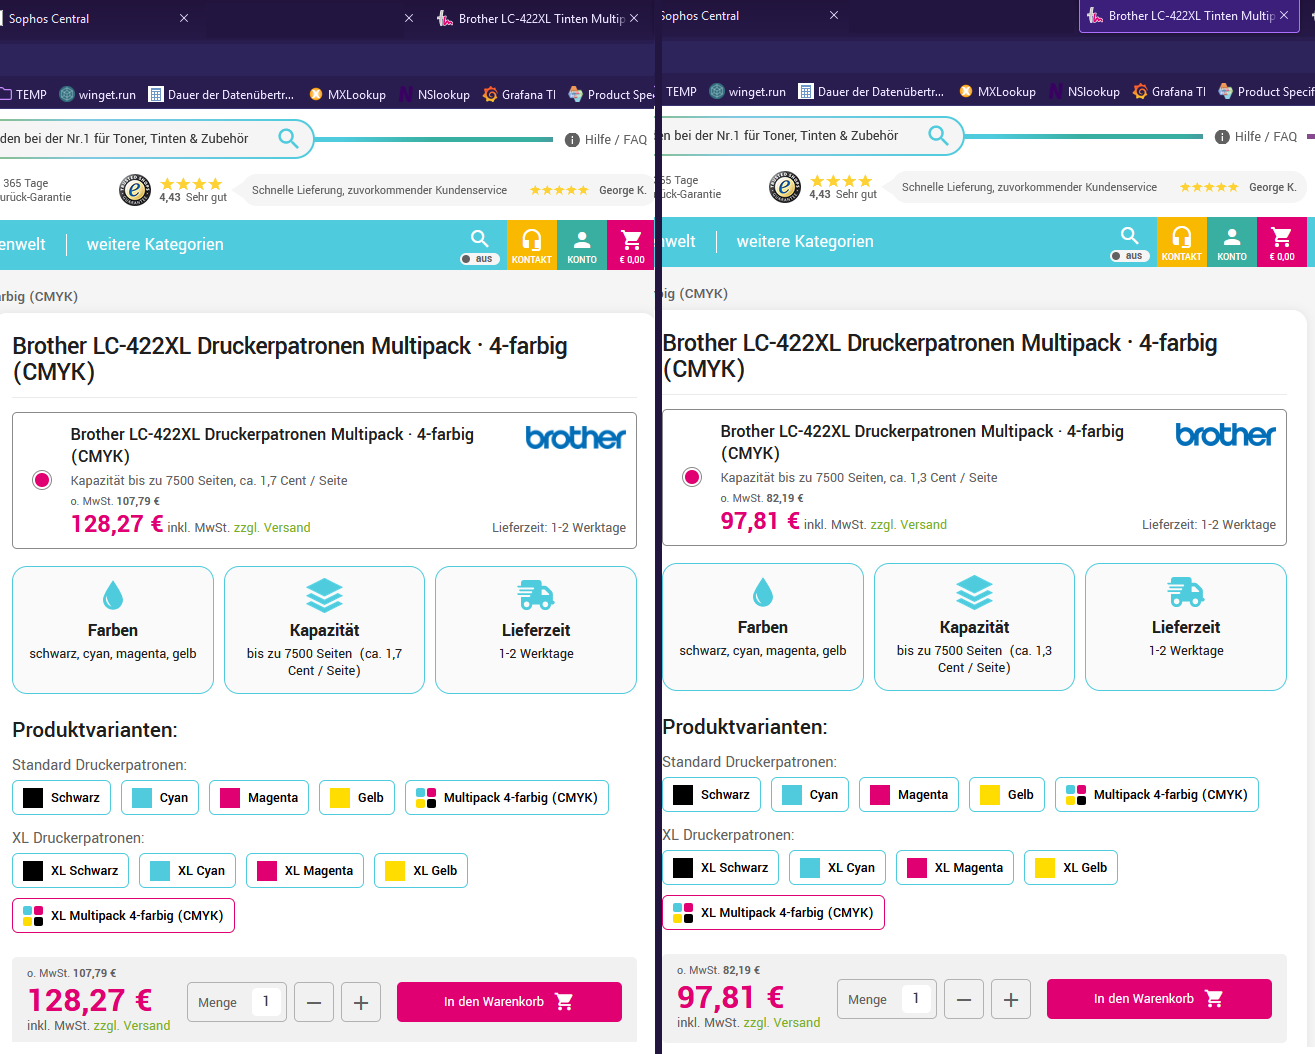Click eKomi rating seal in left window
1315x1054 pixels.
[x=135, y=189]
